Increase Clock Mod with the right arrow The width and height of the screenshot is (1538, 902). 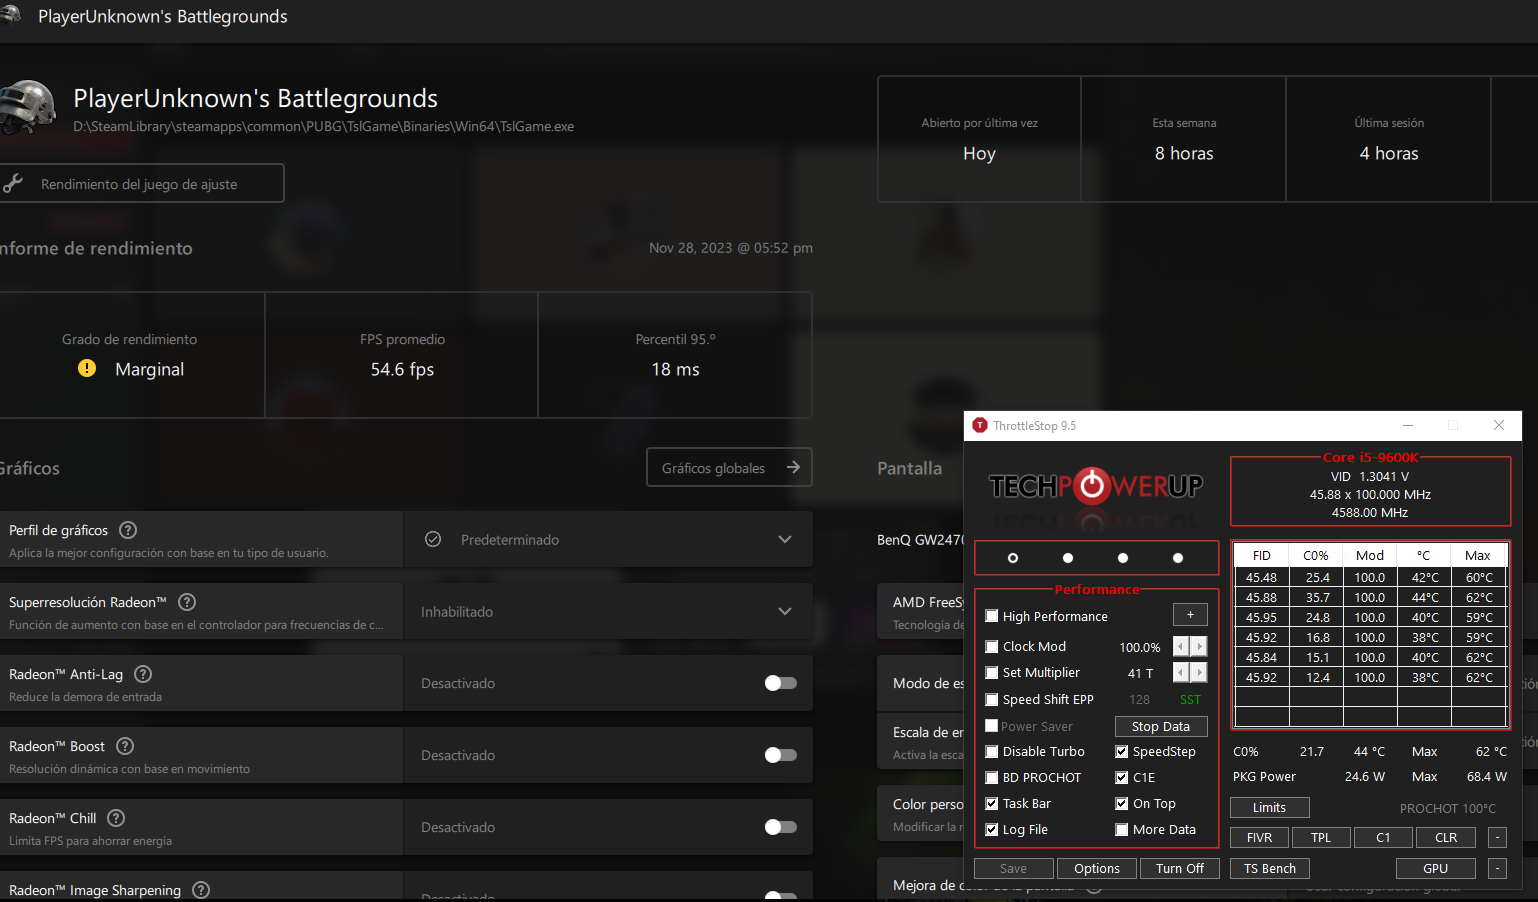[1199, 646]
